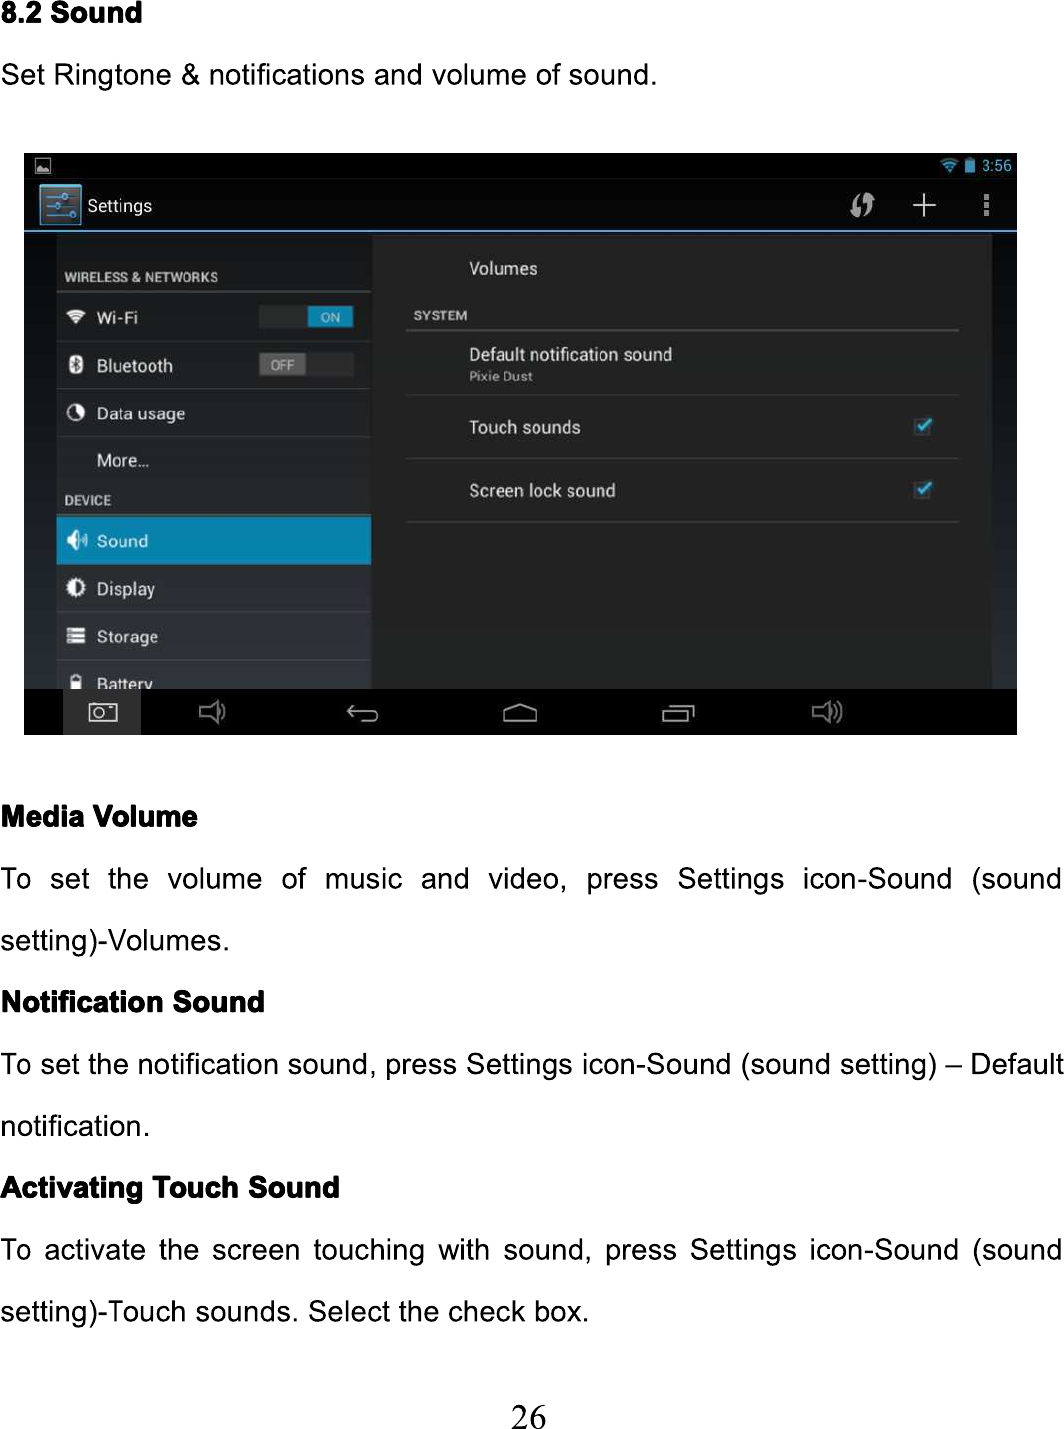Tap the Home navigation button

[x=520, y=713]
